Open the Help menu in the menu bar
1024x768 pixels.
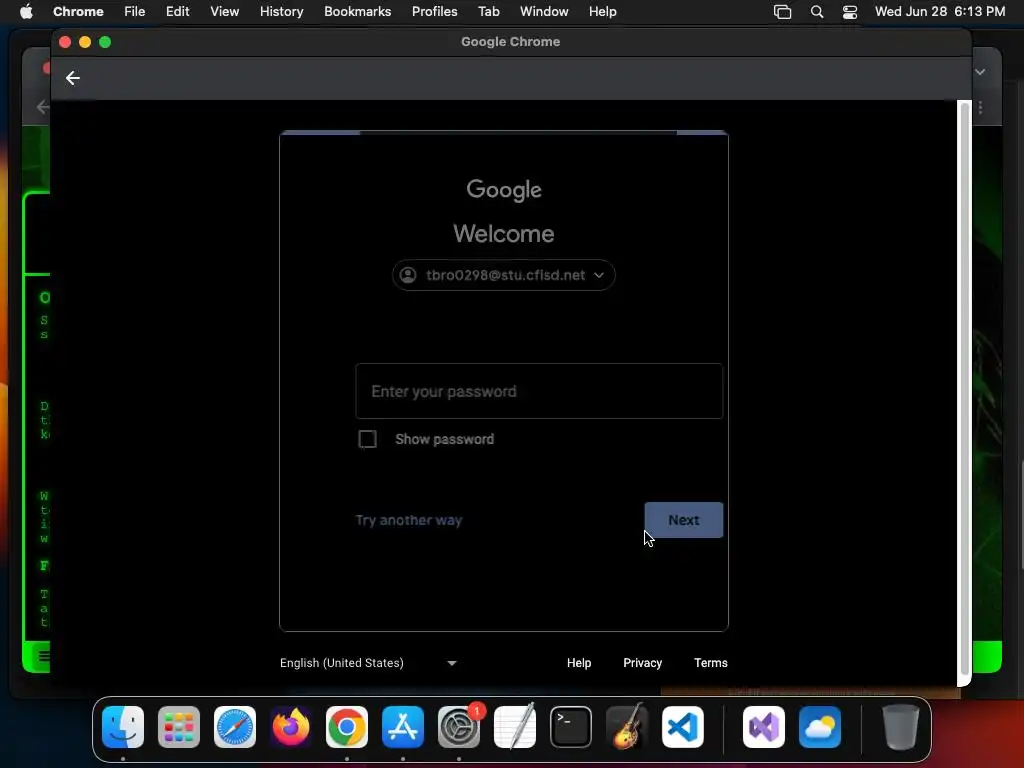[x=602, y=12]
